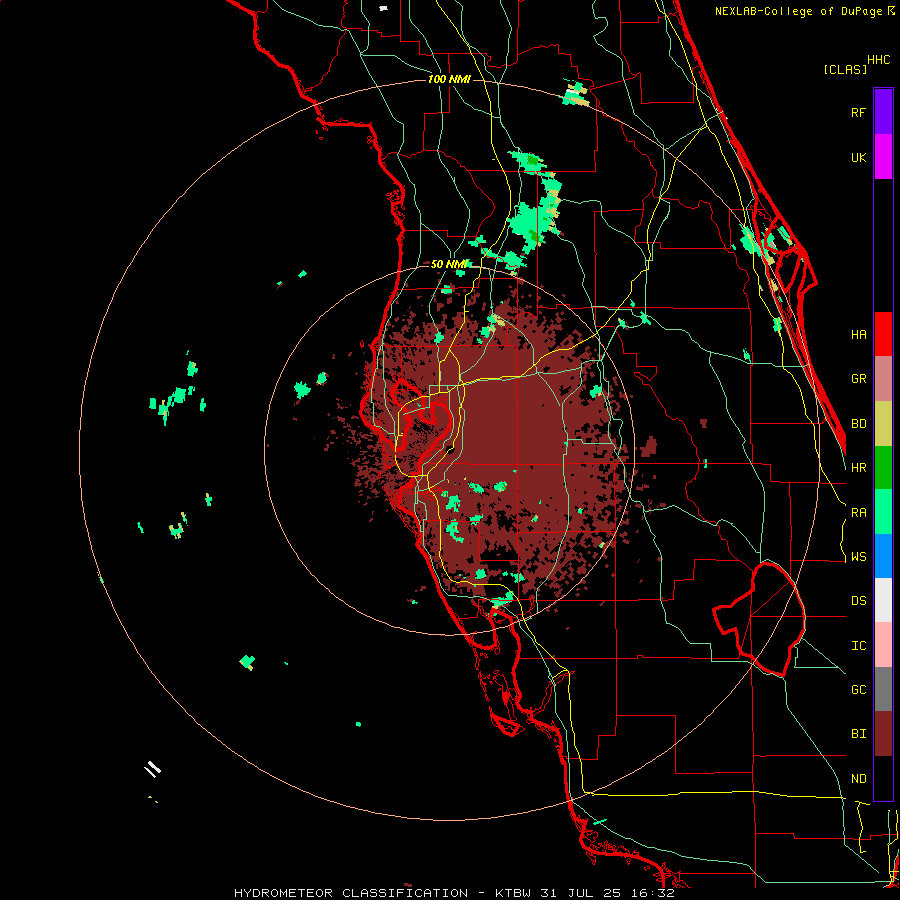Image resolution: width=900 pixels, height=900 pixels.
Task: Select the dusty pink GR legend swatch
Action: (x=883, y=379)
